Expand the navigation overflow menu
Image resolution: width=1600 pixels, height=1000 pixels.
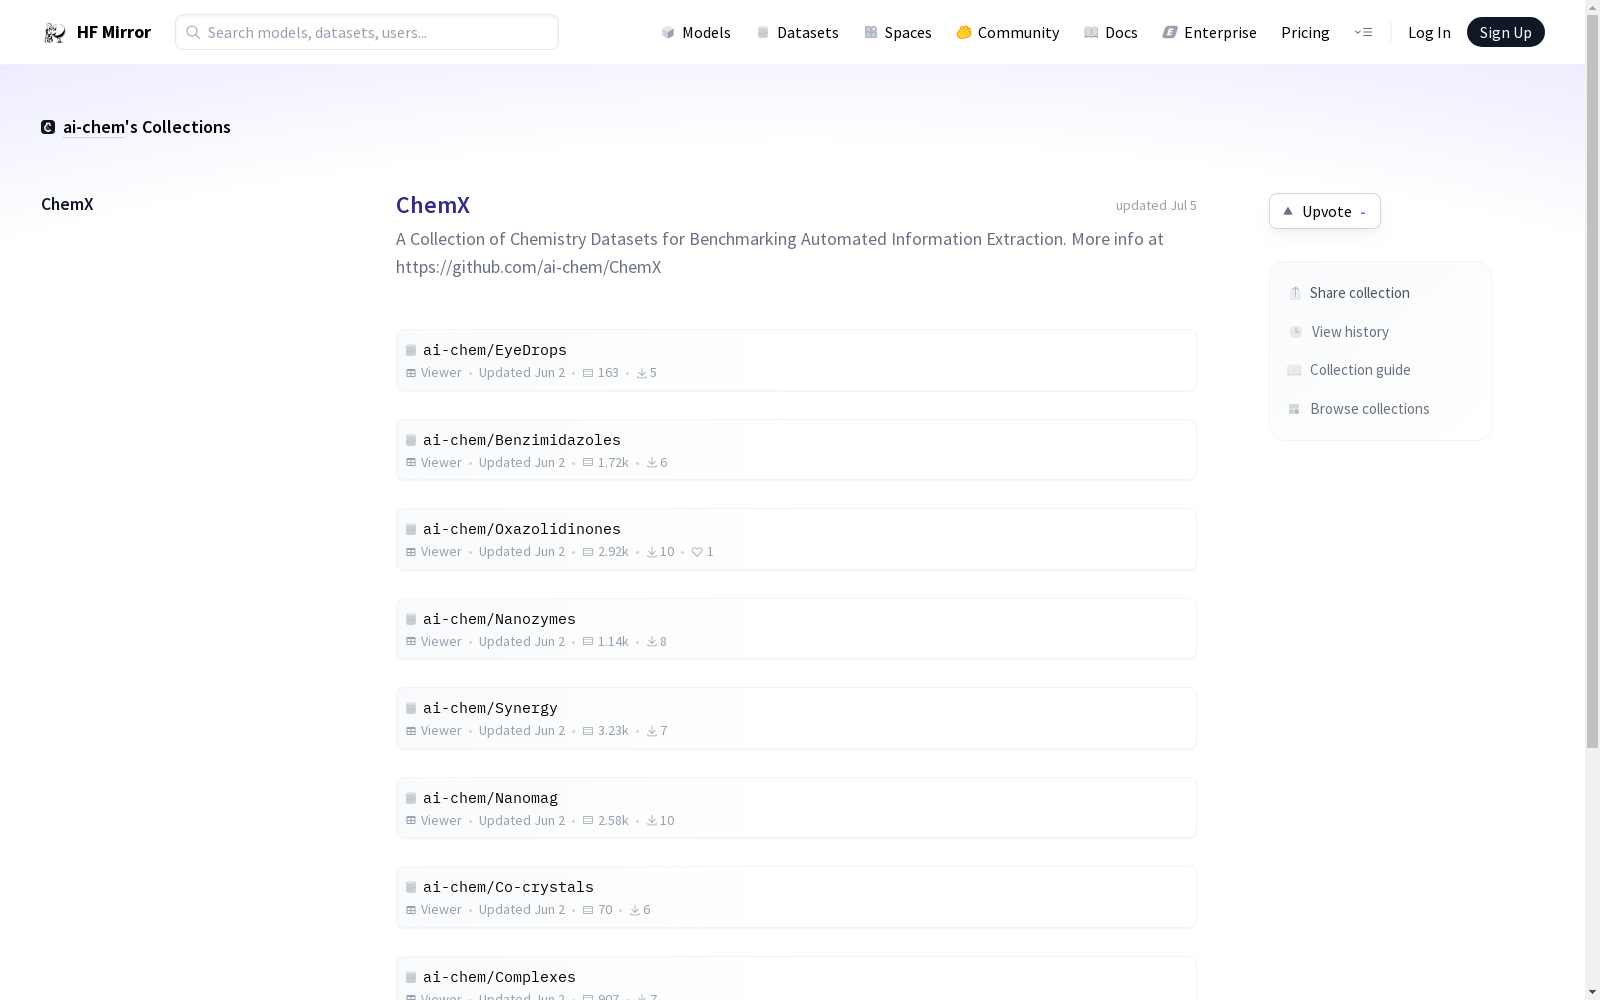click(1363, 33)
